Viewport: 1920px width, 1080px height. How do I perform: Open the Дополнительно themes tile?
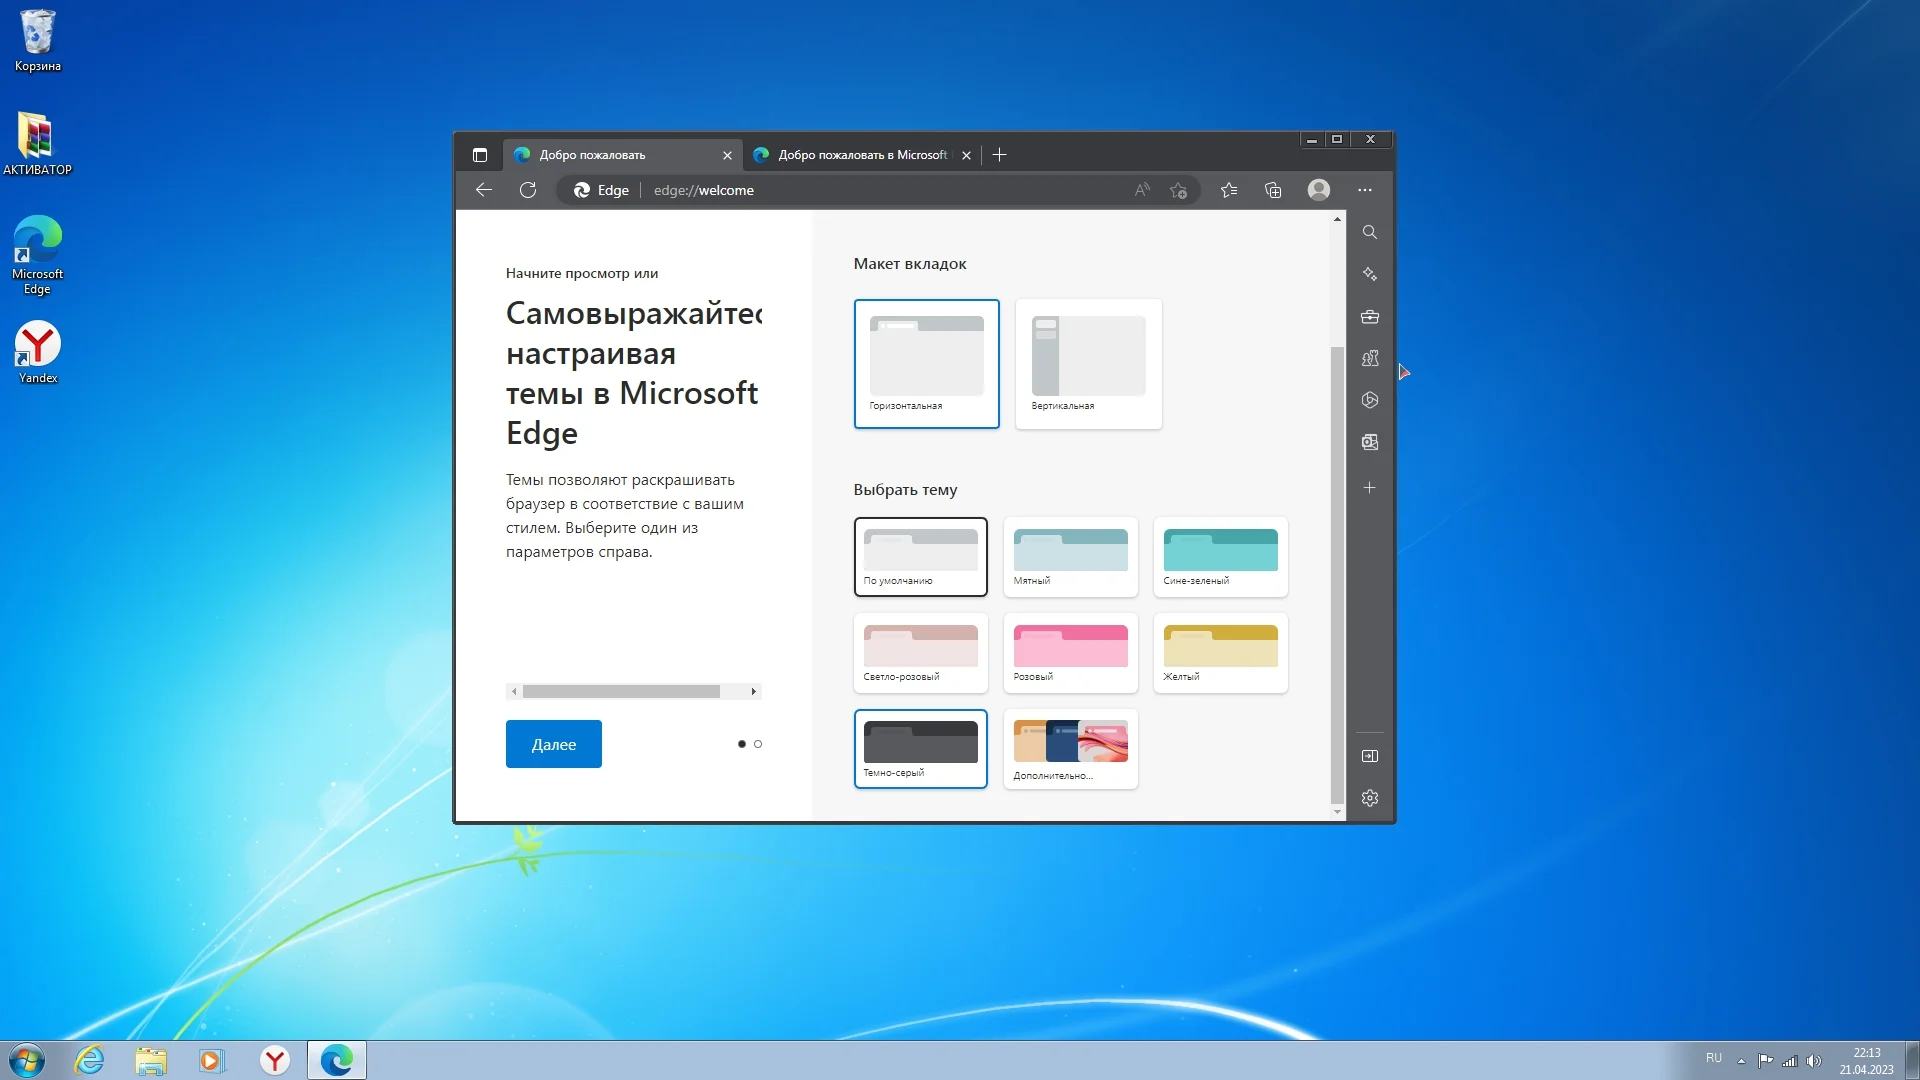pyautogui.click(x=1070, y=749)
